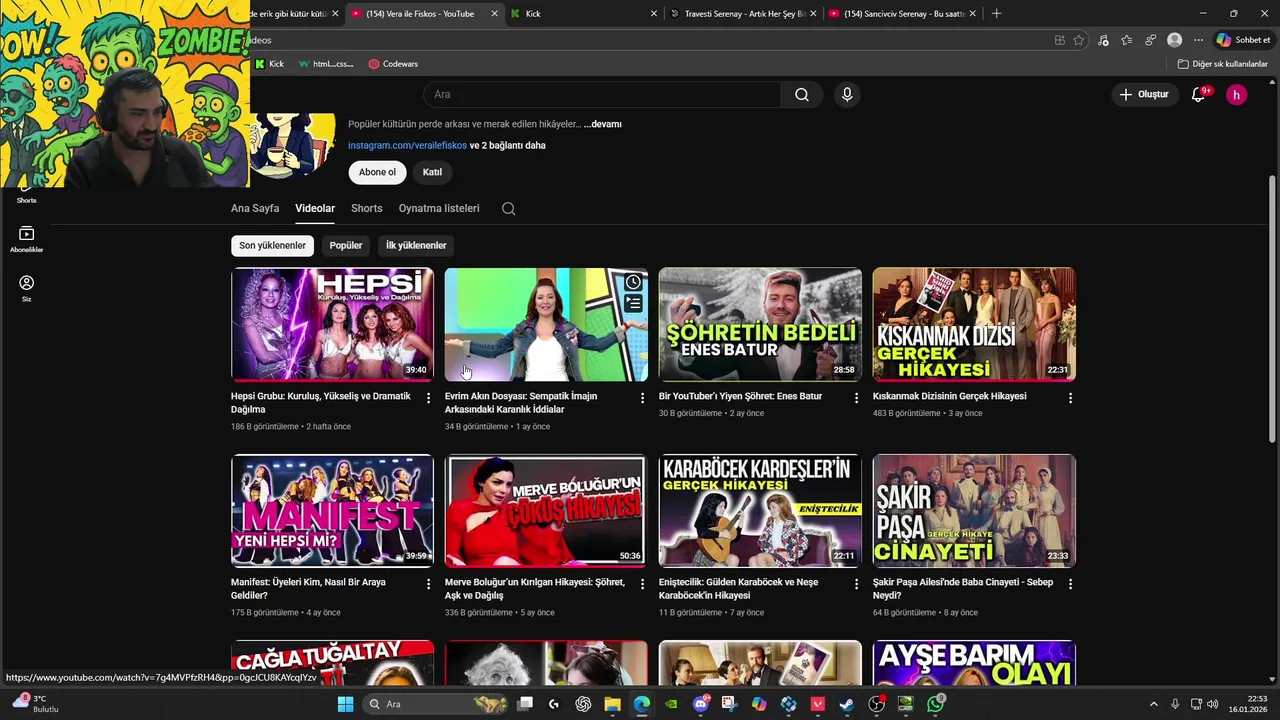
Task: Click the Windows Start button
Action: [345, 704]
